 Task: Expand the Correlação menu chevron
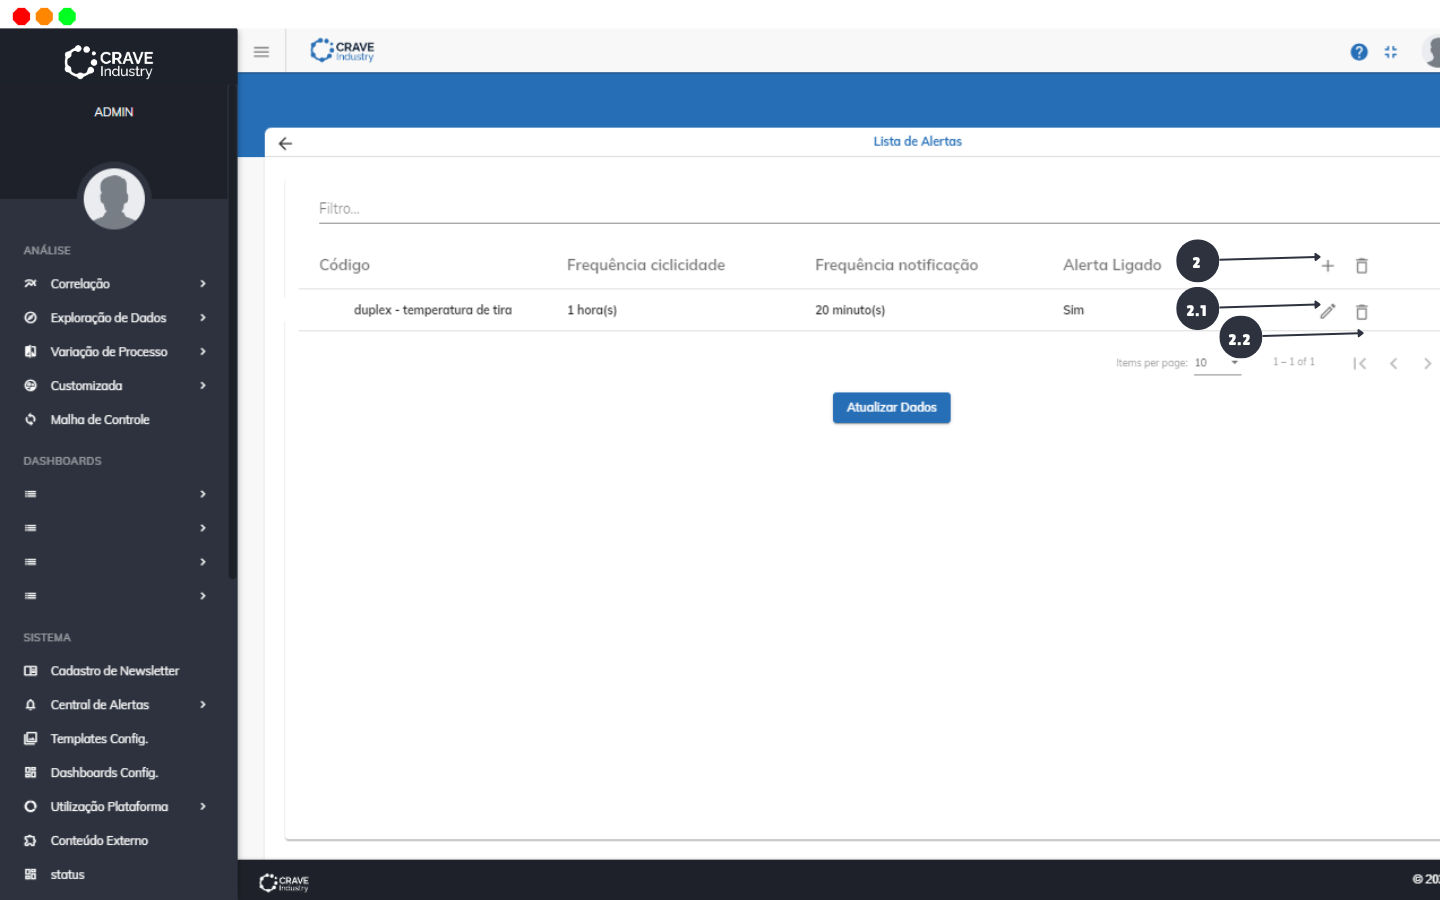pyautogui.click(x=203, y=284)
